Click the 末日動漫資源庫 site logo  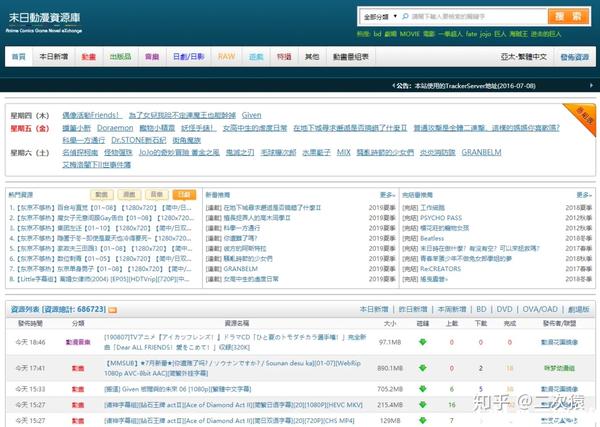tap(44, 22)
